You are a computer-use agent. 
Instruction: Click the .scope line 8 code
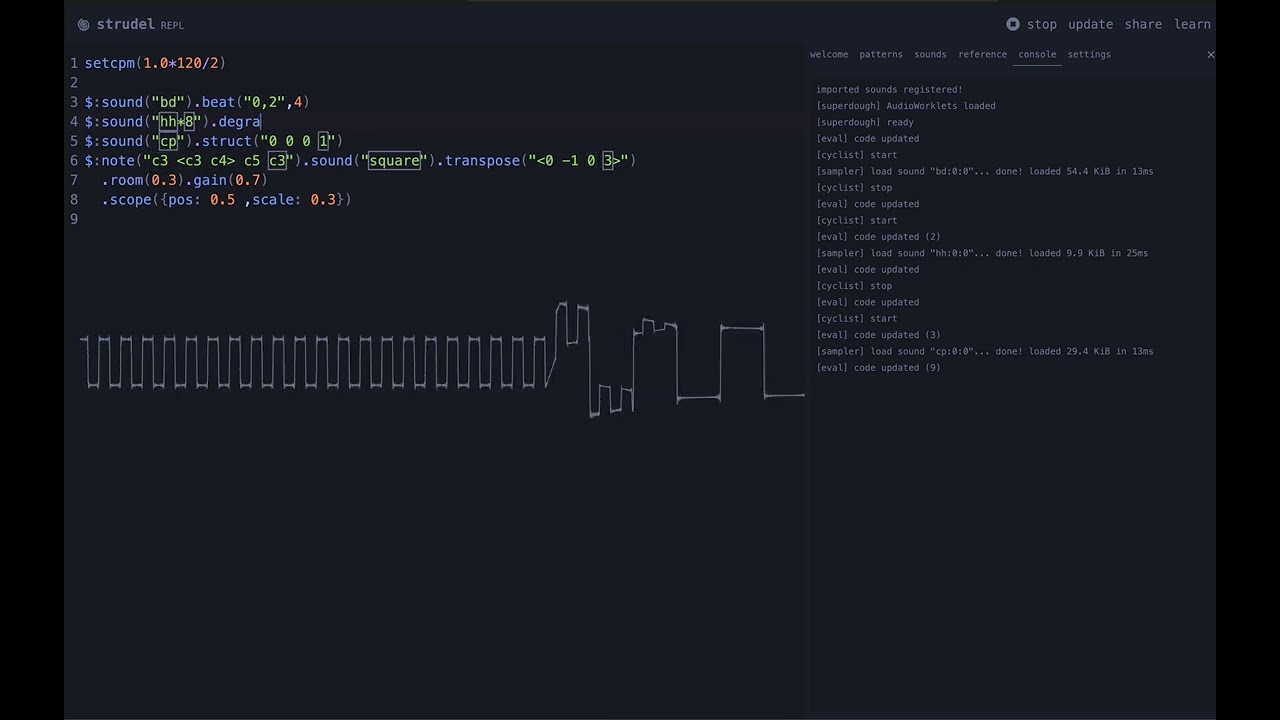click(226, 200)
